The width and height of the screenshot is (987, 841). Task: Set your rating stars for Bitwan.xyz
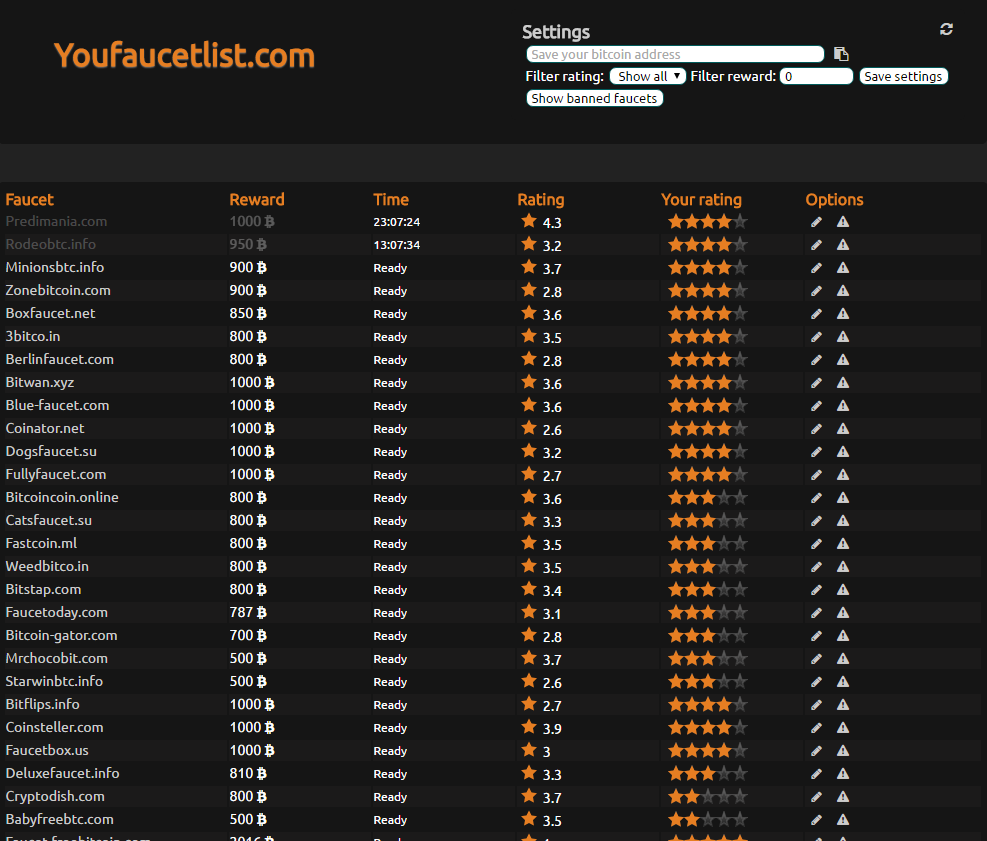point(708,383)
